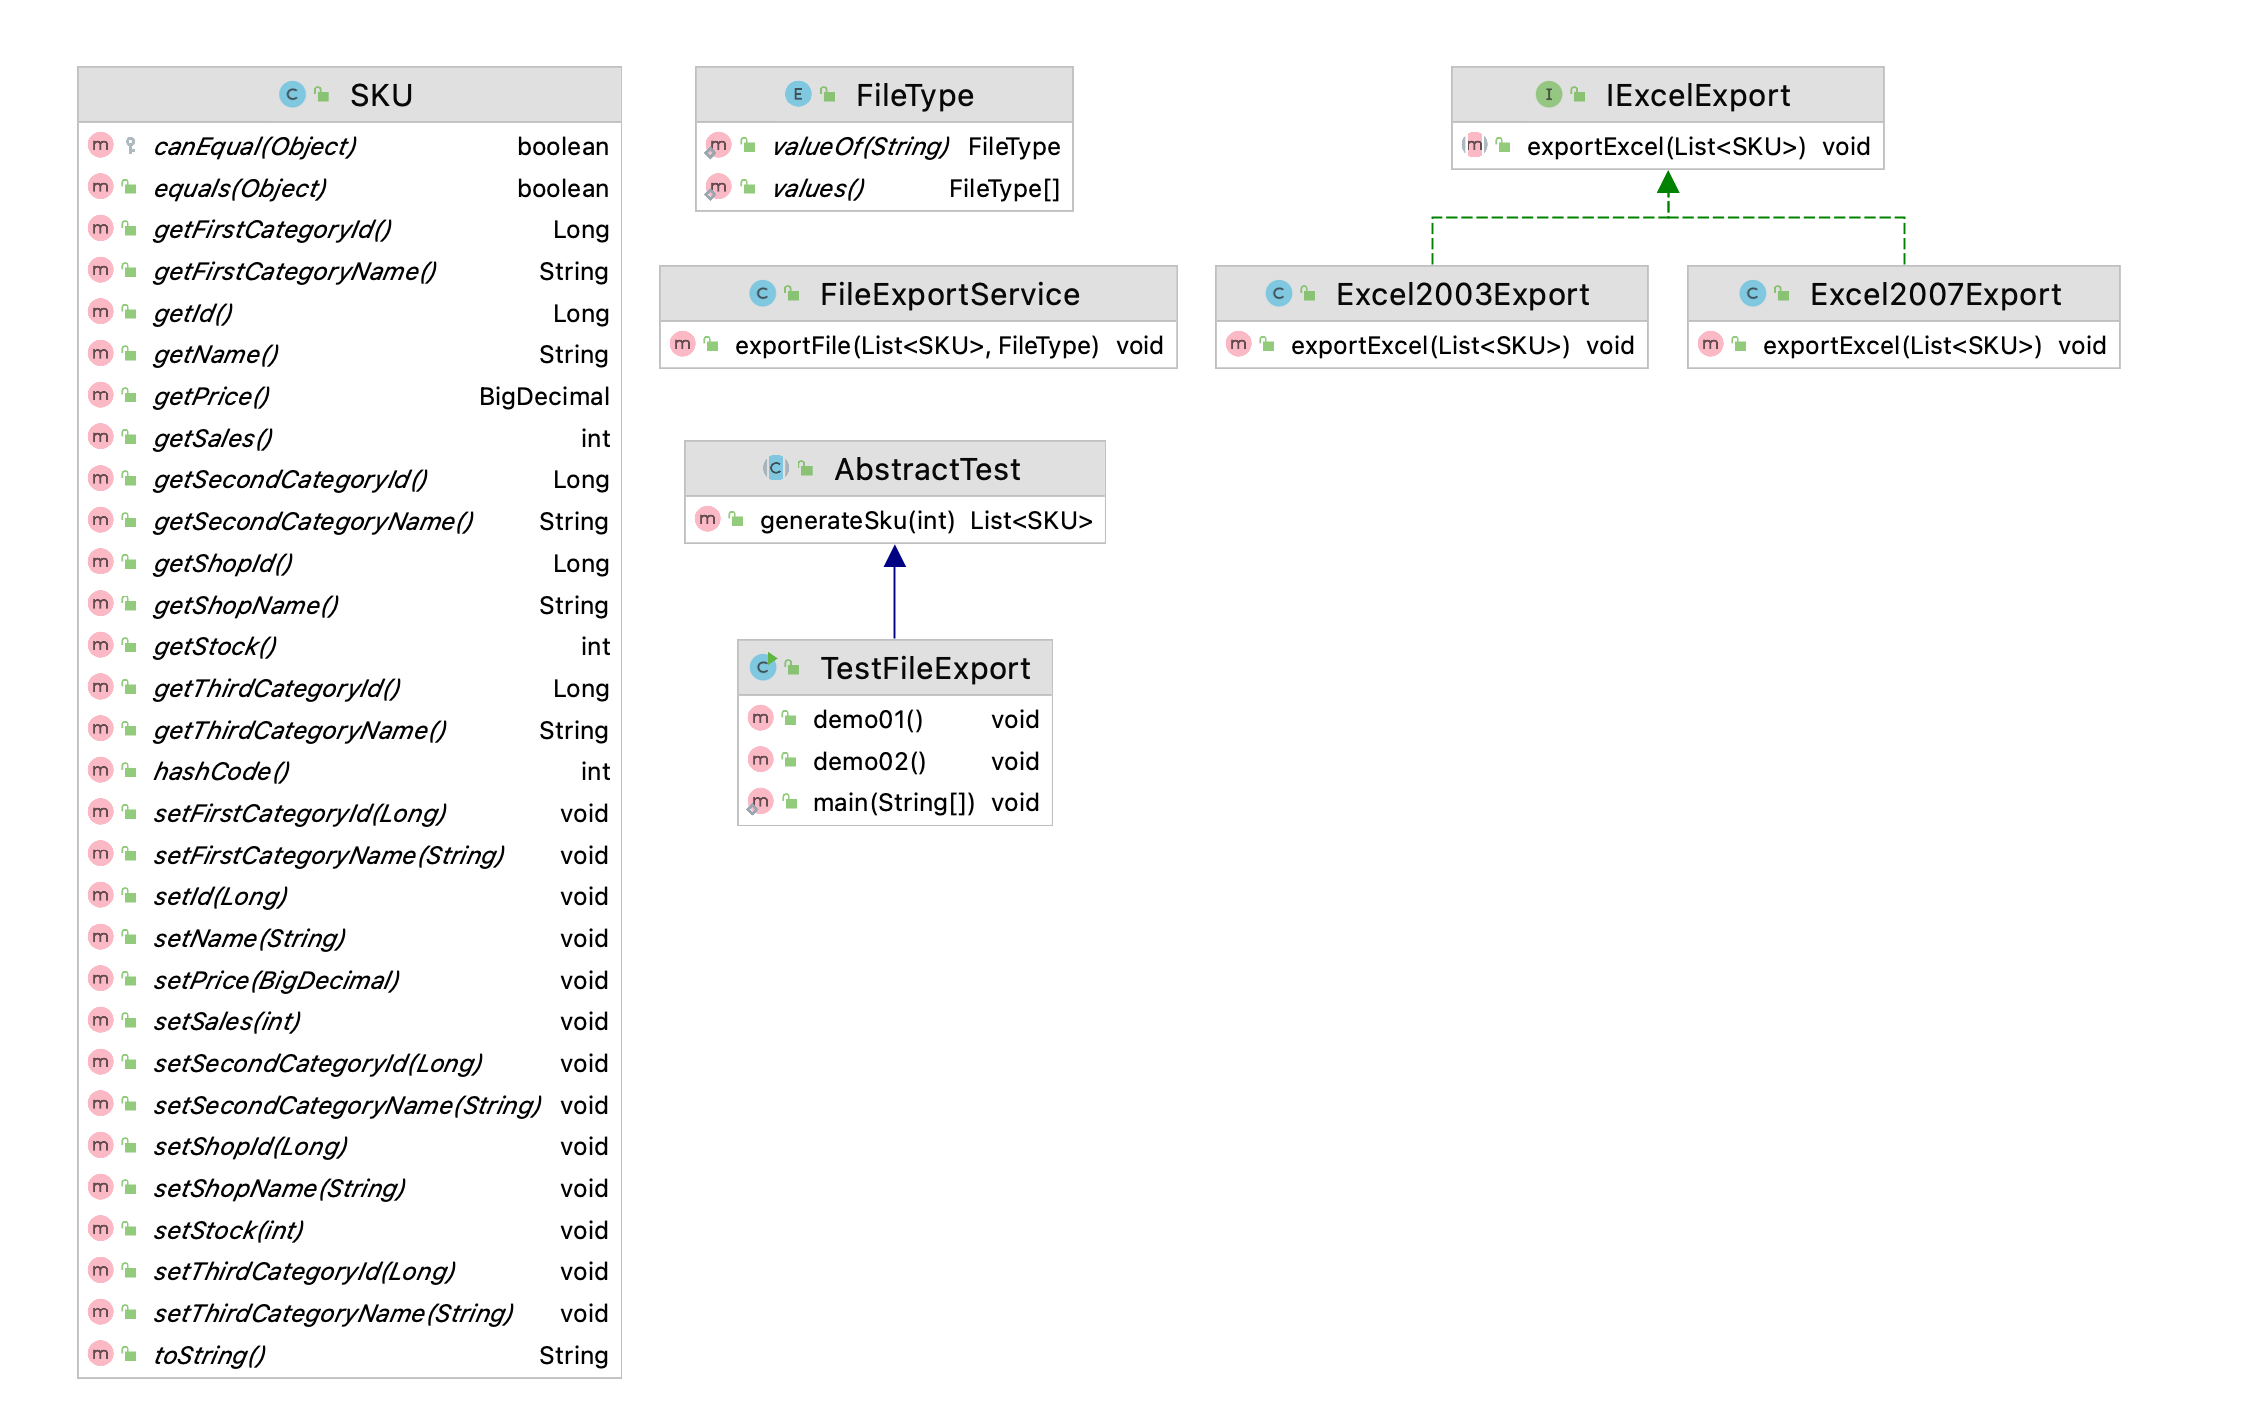Screen dimensions: 2266x1424
Task: Select the AbstractTest class title
Action: tap(927, 469)
